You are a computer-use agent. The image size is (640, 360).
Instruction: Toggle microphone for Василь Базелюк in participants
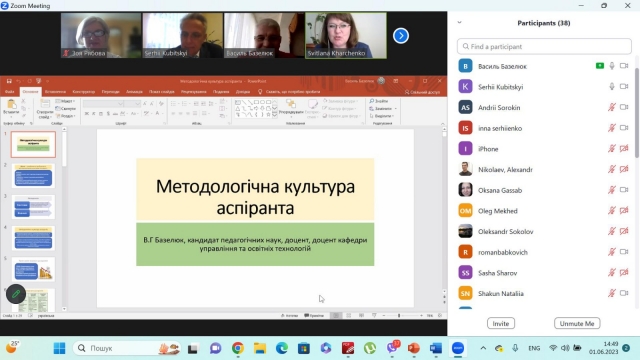coord(611,66)
